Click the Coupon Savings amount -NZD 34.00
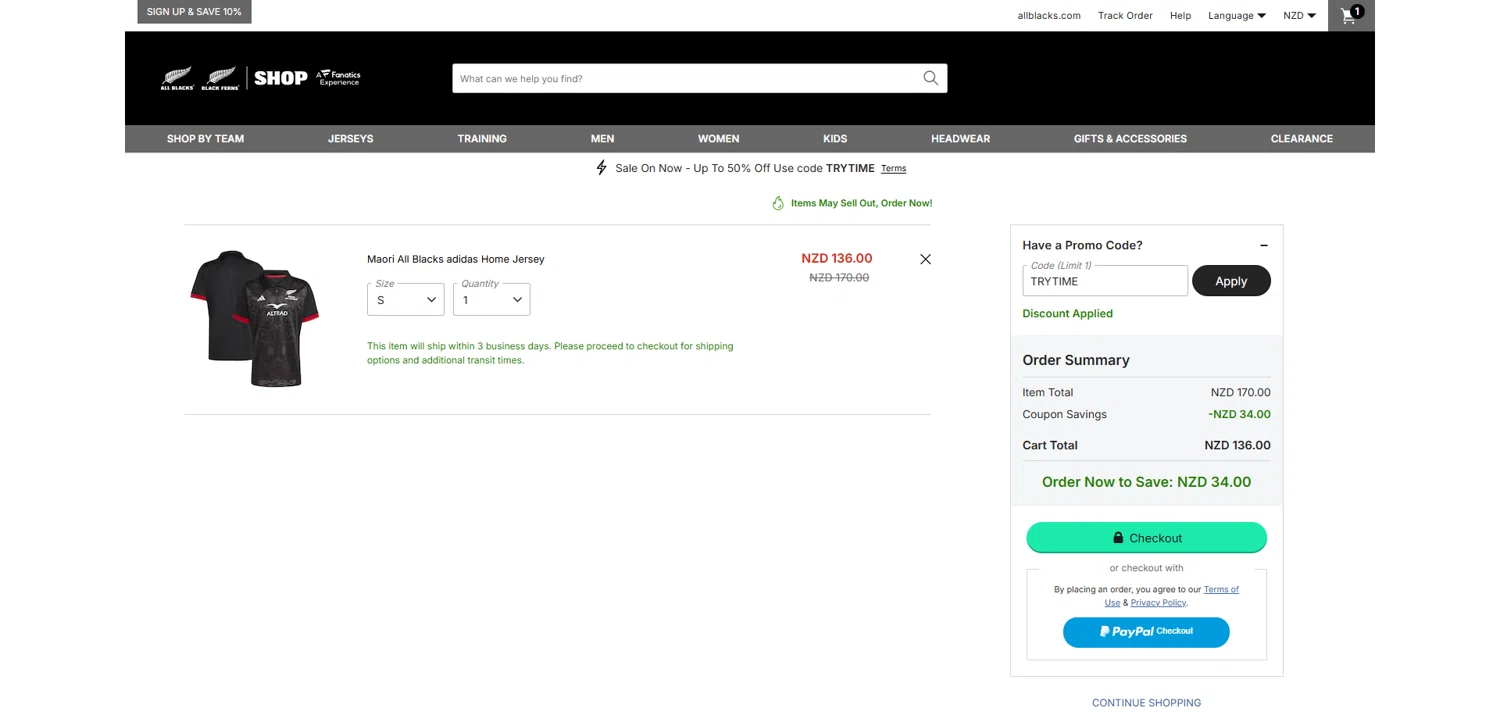The width and height of the screenshot is (1500, 712). tap(1239, 414)
